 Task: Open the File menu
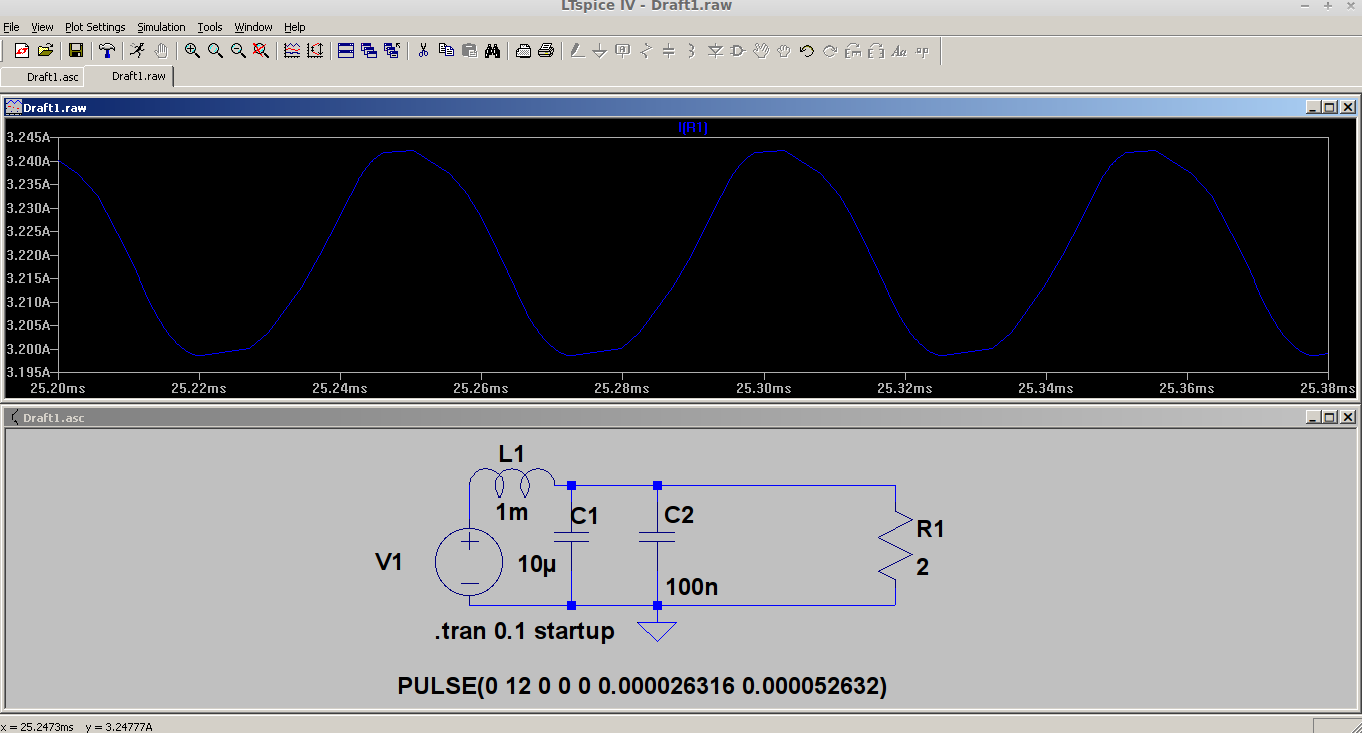[x=11, y=27]
